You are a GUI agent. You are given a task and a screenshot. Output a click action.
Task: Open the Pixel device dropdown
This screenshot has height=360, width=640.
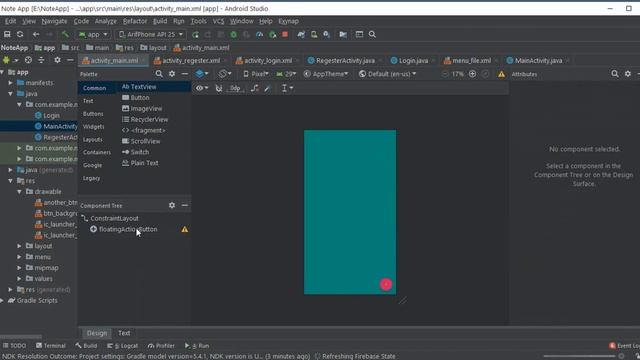(x=256, y=74)
